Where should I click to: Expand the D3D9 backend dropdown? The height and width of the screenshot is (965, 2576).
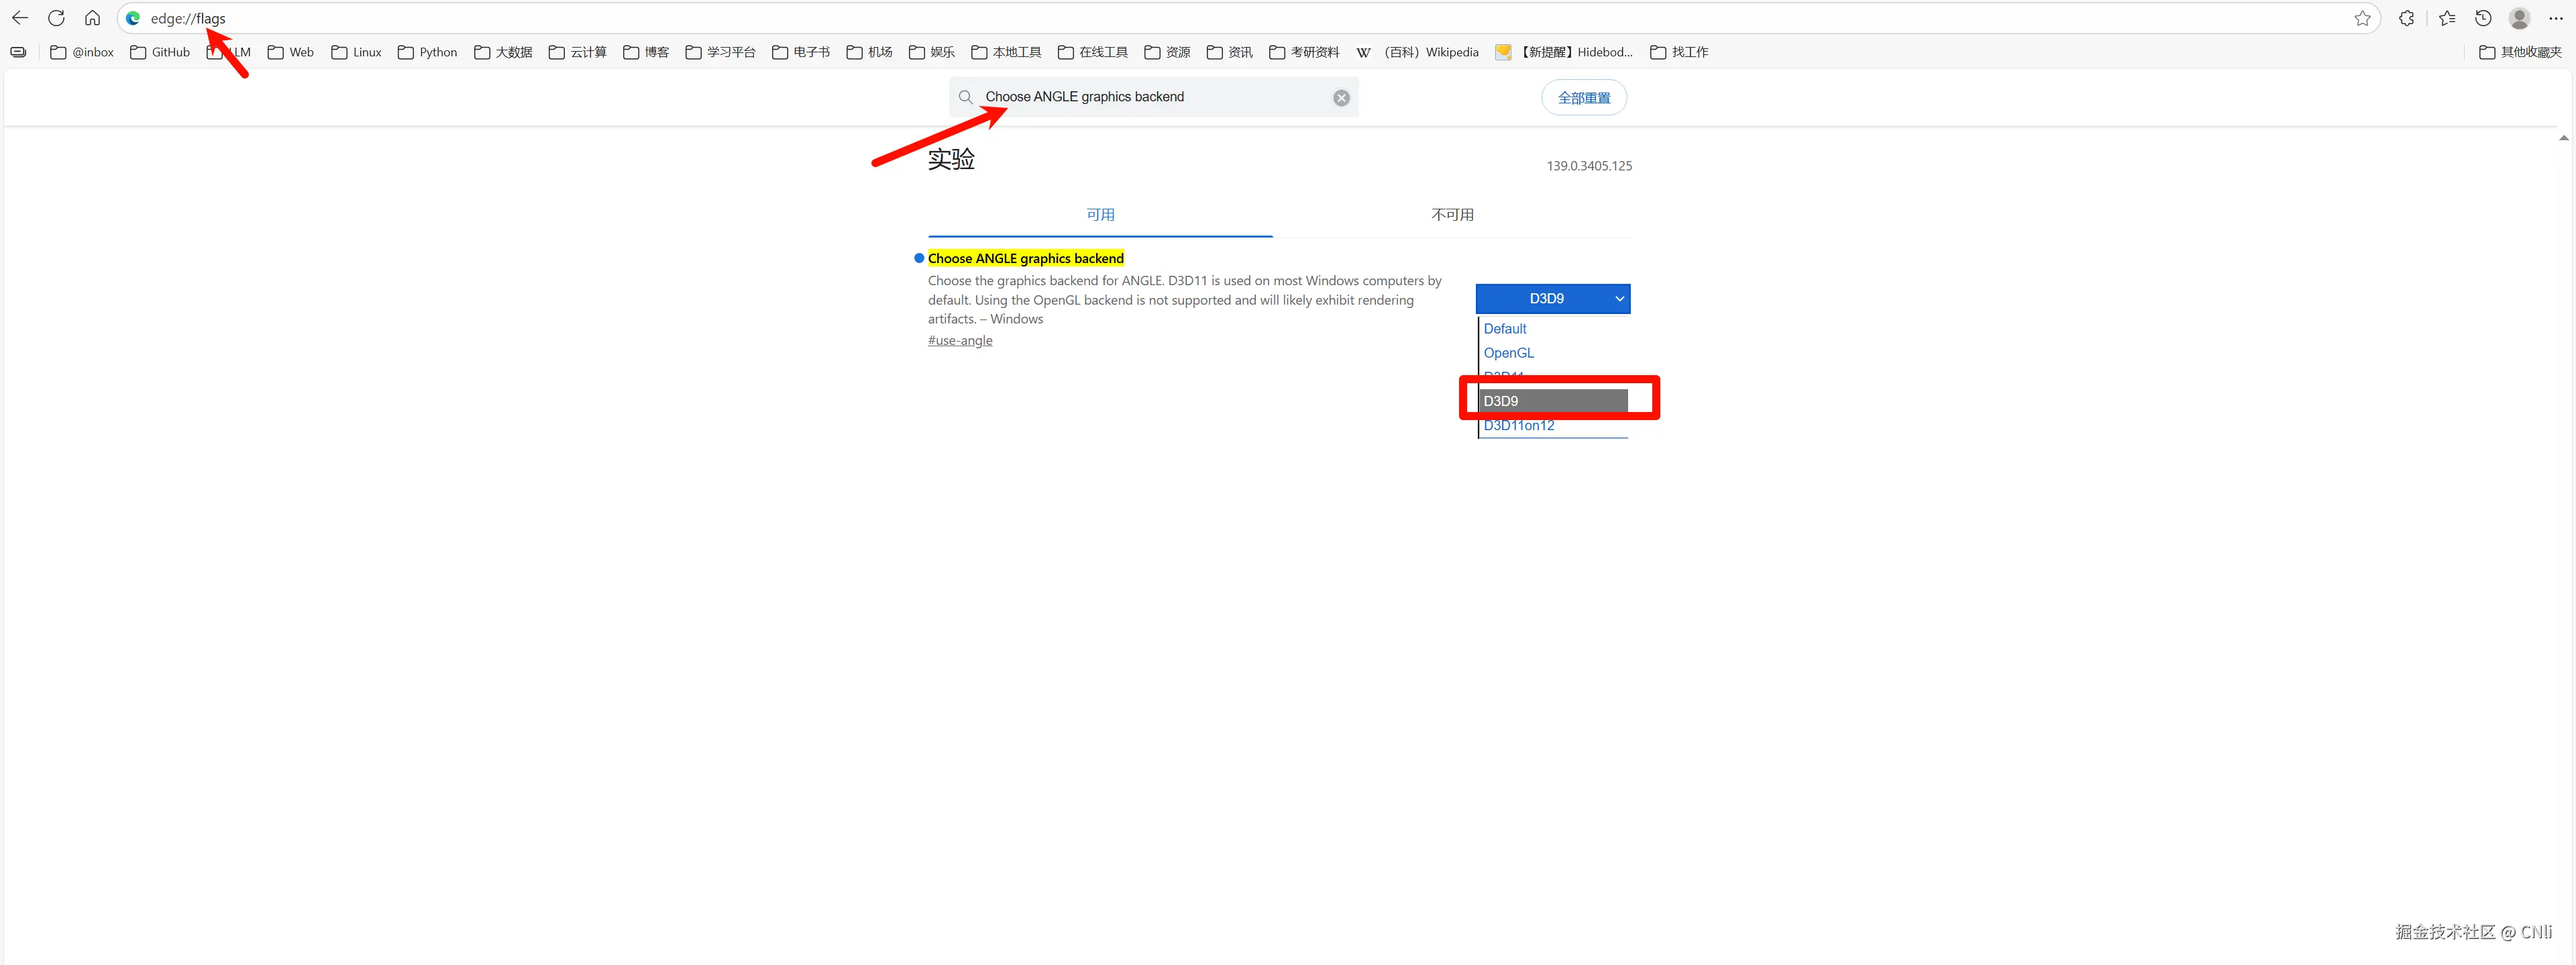pos(1552,299)
